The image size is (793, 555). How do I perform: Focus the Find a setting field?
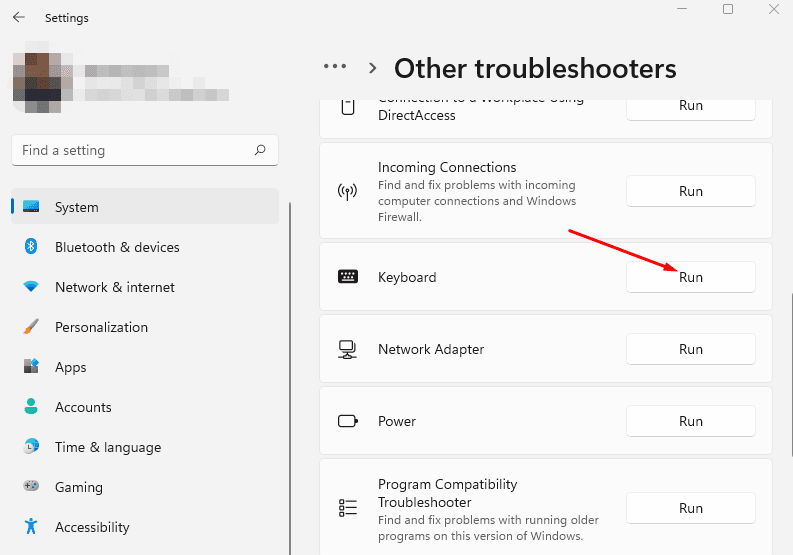(x=145, y=150)
